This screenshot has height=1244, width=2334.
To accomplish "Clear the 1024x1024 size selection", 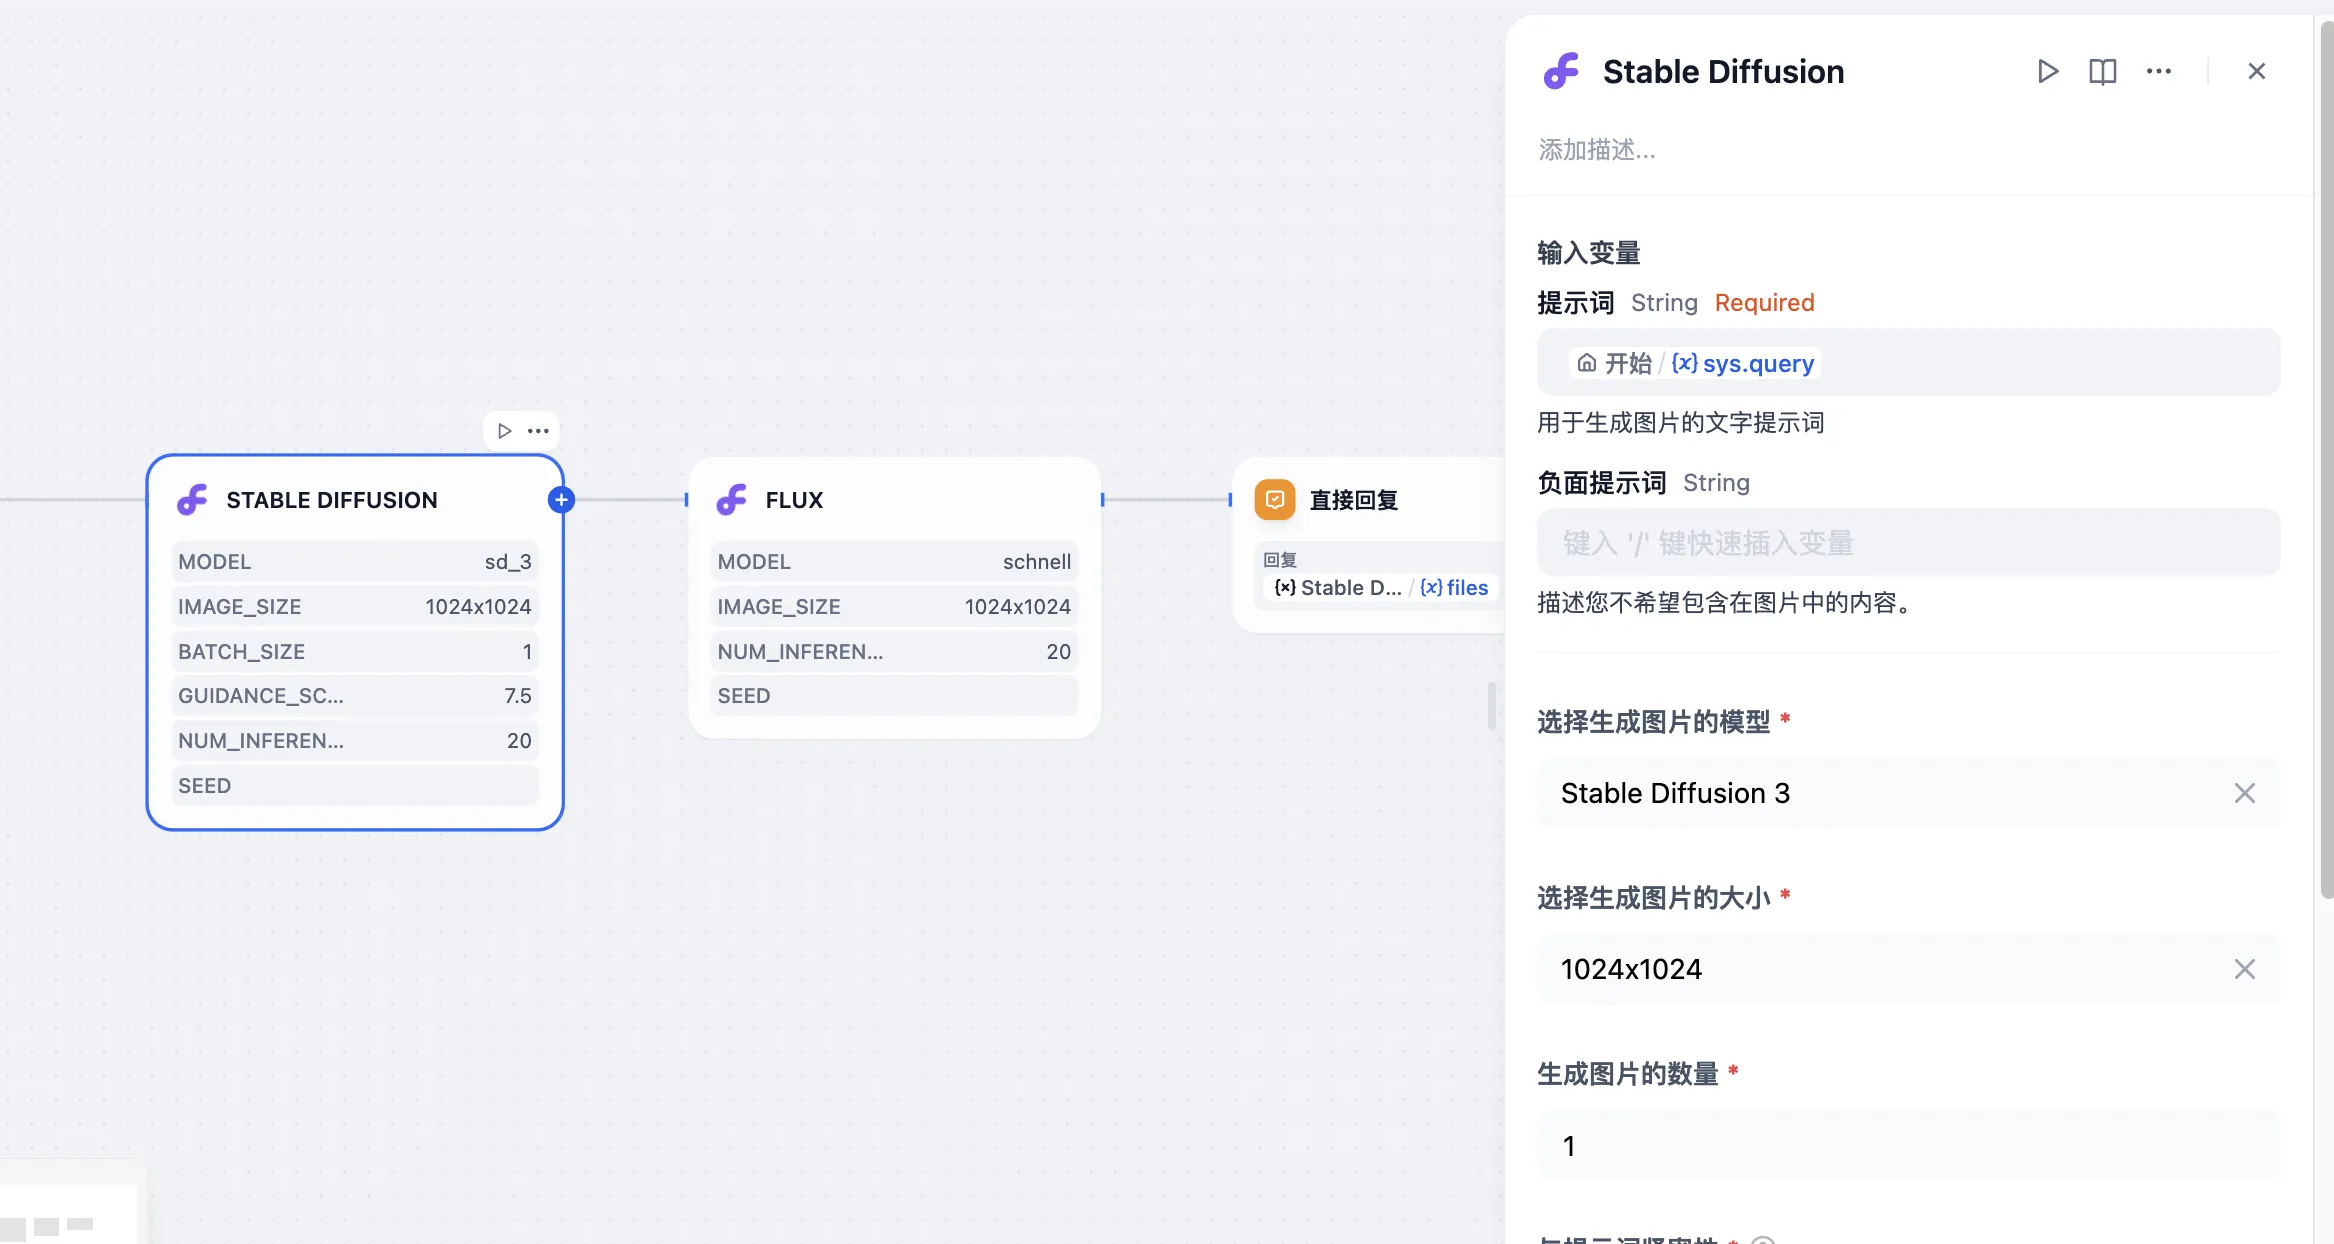I will 2244,969.
